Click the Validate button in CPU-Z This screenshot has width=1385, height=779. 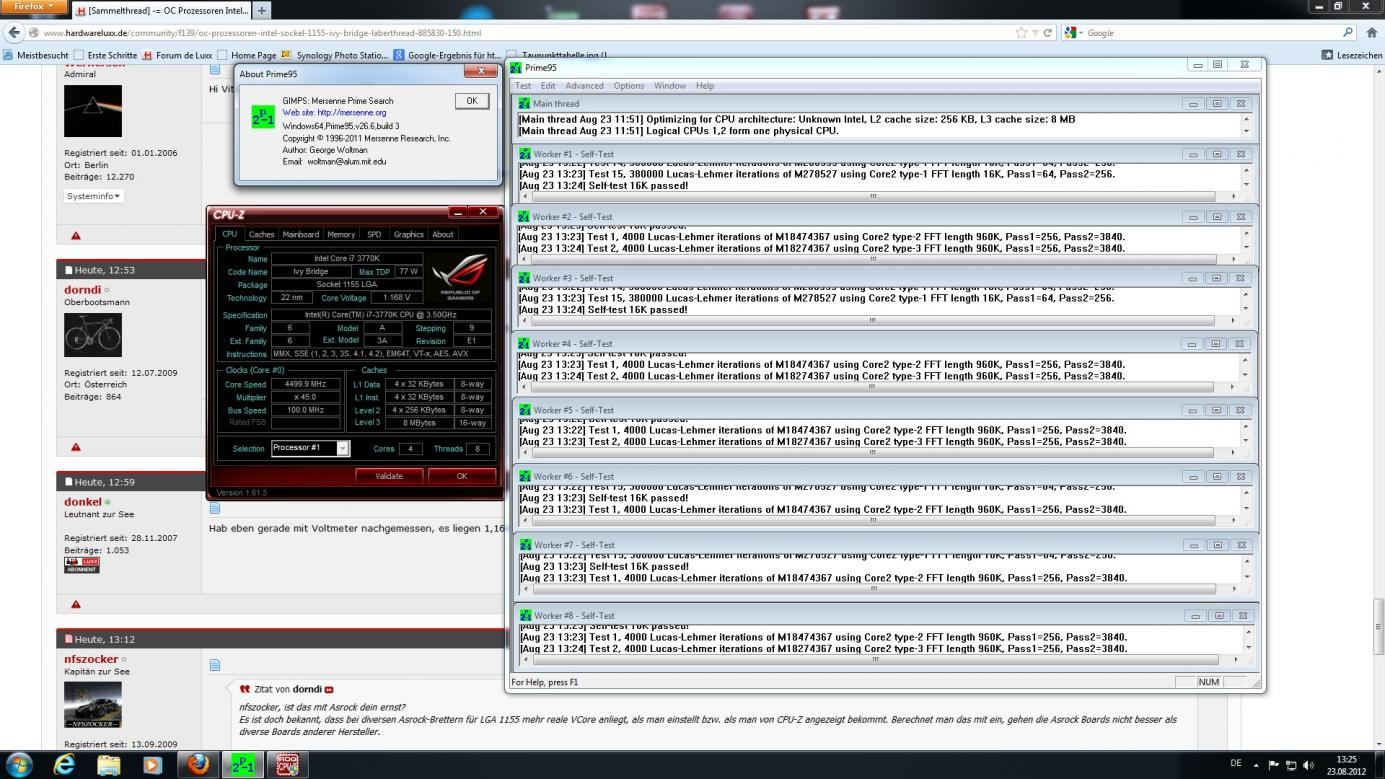pos(389,476)
